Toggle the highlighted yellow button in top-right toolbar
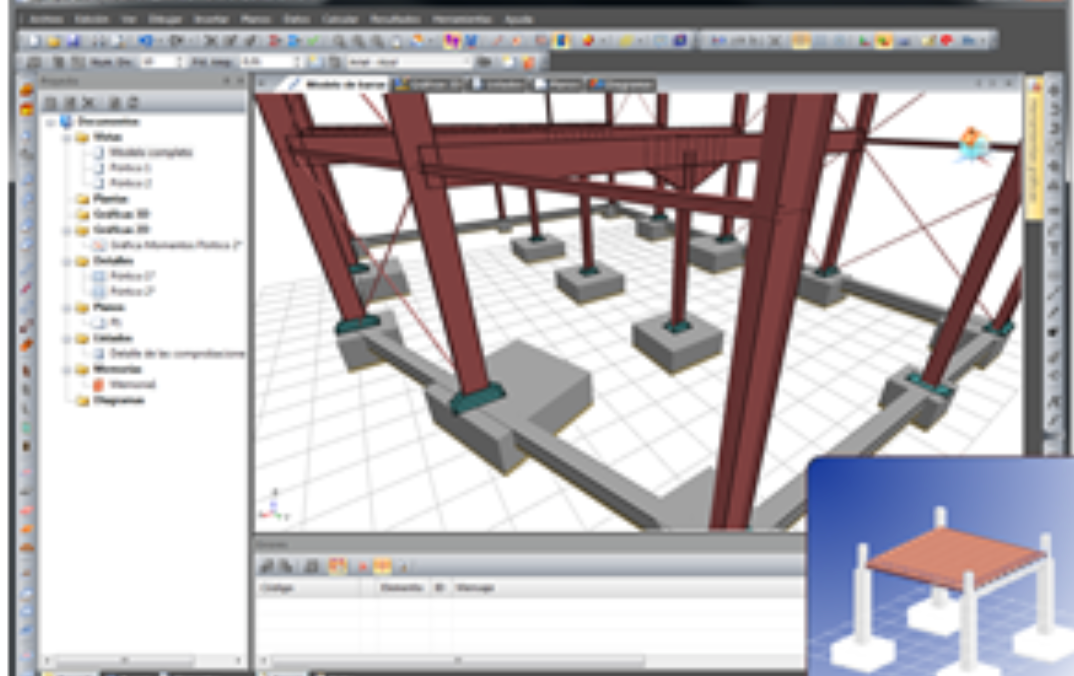Image resolution: width=1074 pixels, height=676 pixels. (801, 41)
